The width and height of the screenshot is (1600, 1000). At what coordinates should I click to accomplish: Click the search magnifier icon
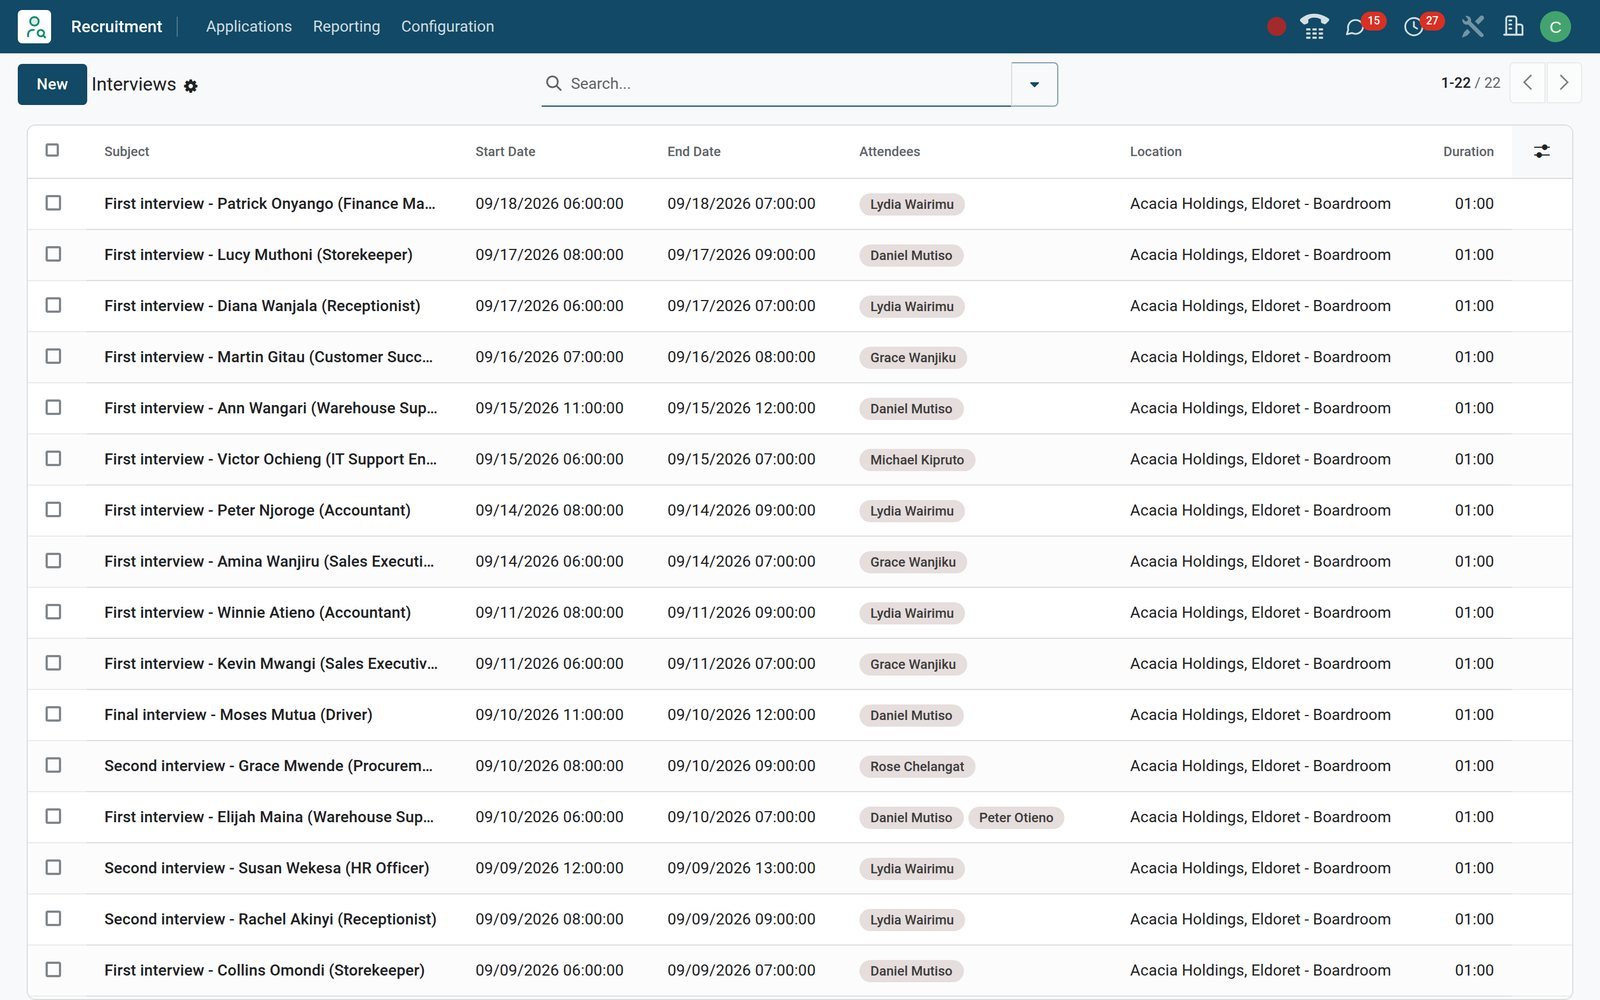tap(553, 83)
